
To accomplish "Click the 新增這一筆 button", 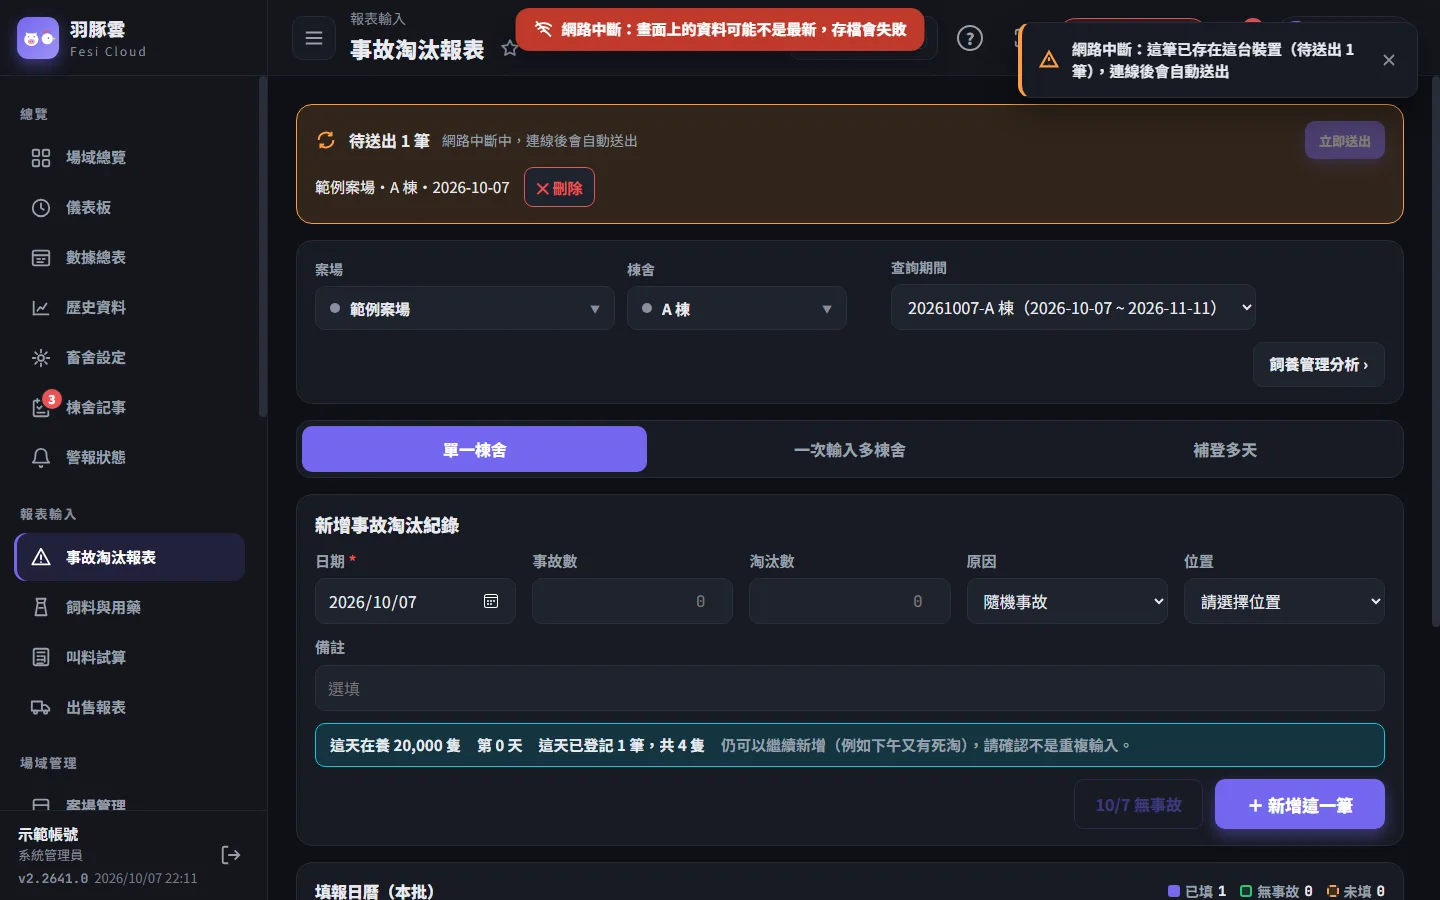I will 1300,805.
